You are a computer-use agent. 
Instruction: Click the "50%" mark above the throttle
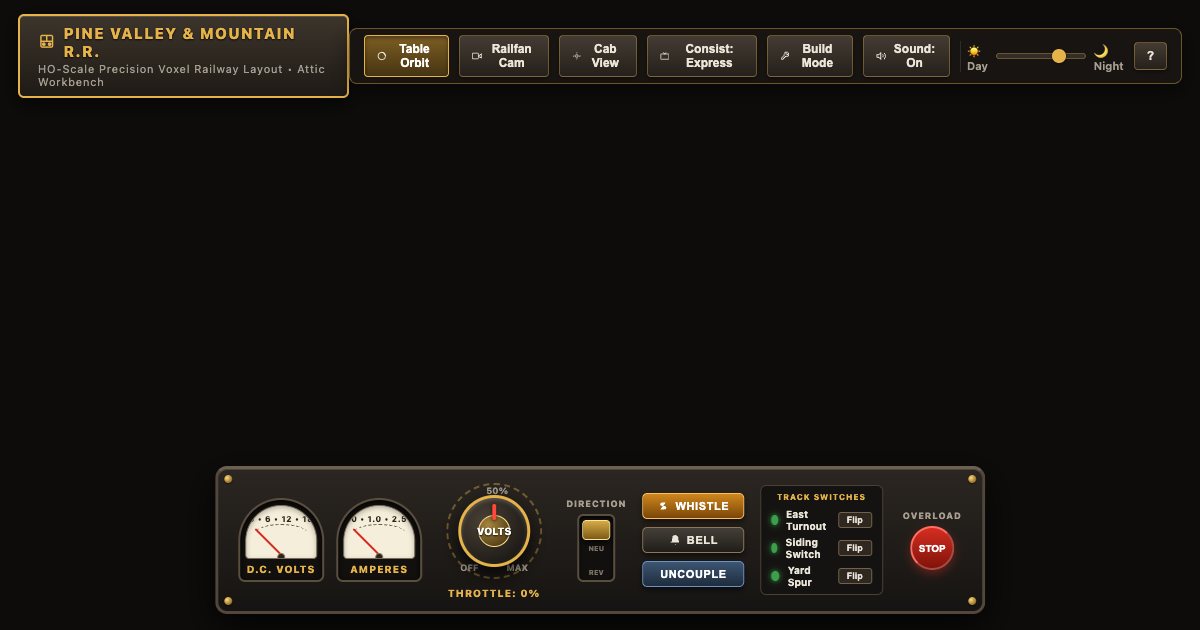point(497,491)
